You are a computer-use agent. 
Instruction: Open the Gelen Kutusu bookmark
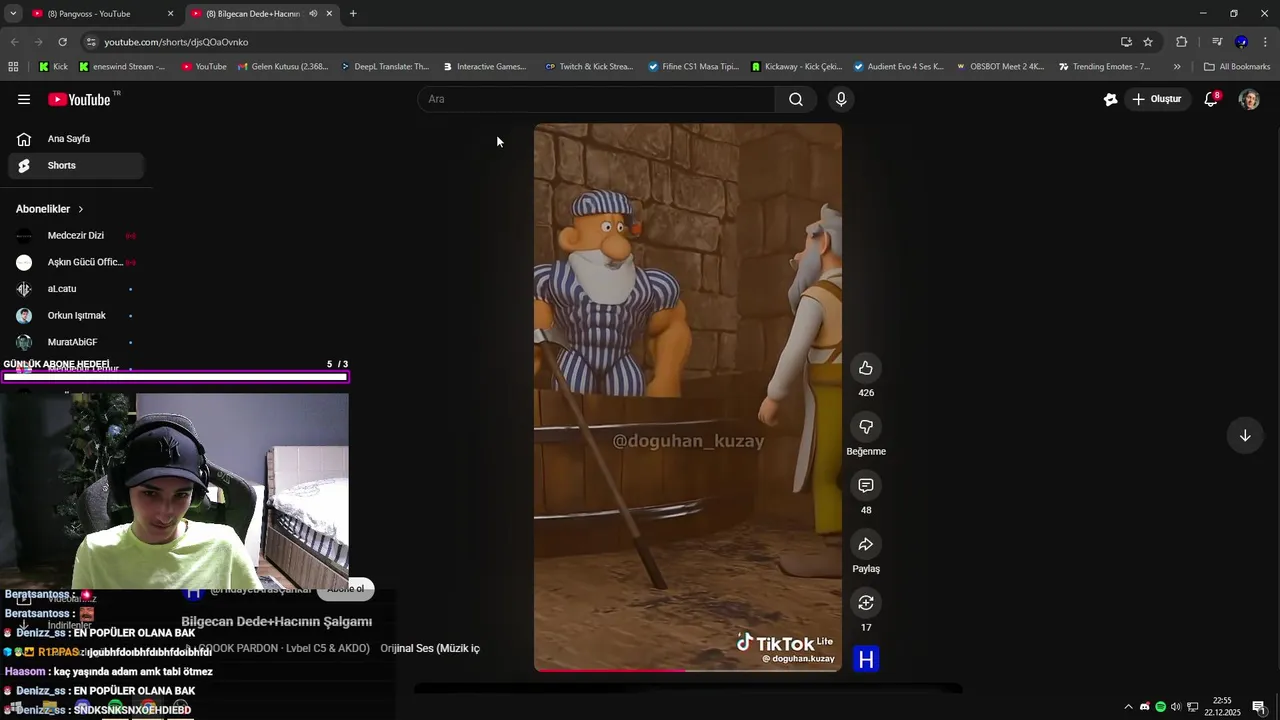coord(283,67)
